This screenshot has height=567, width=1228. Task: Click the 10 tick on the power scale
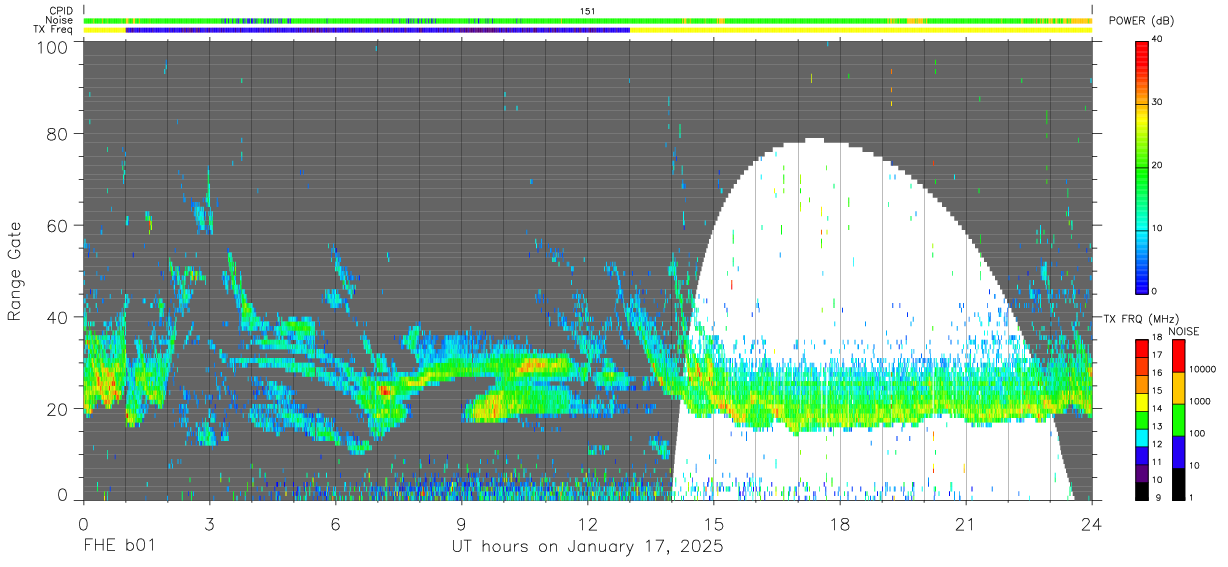[1158, 228]
